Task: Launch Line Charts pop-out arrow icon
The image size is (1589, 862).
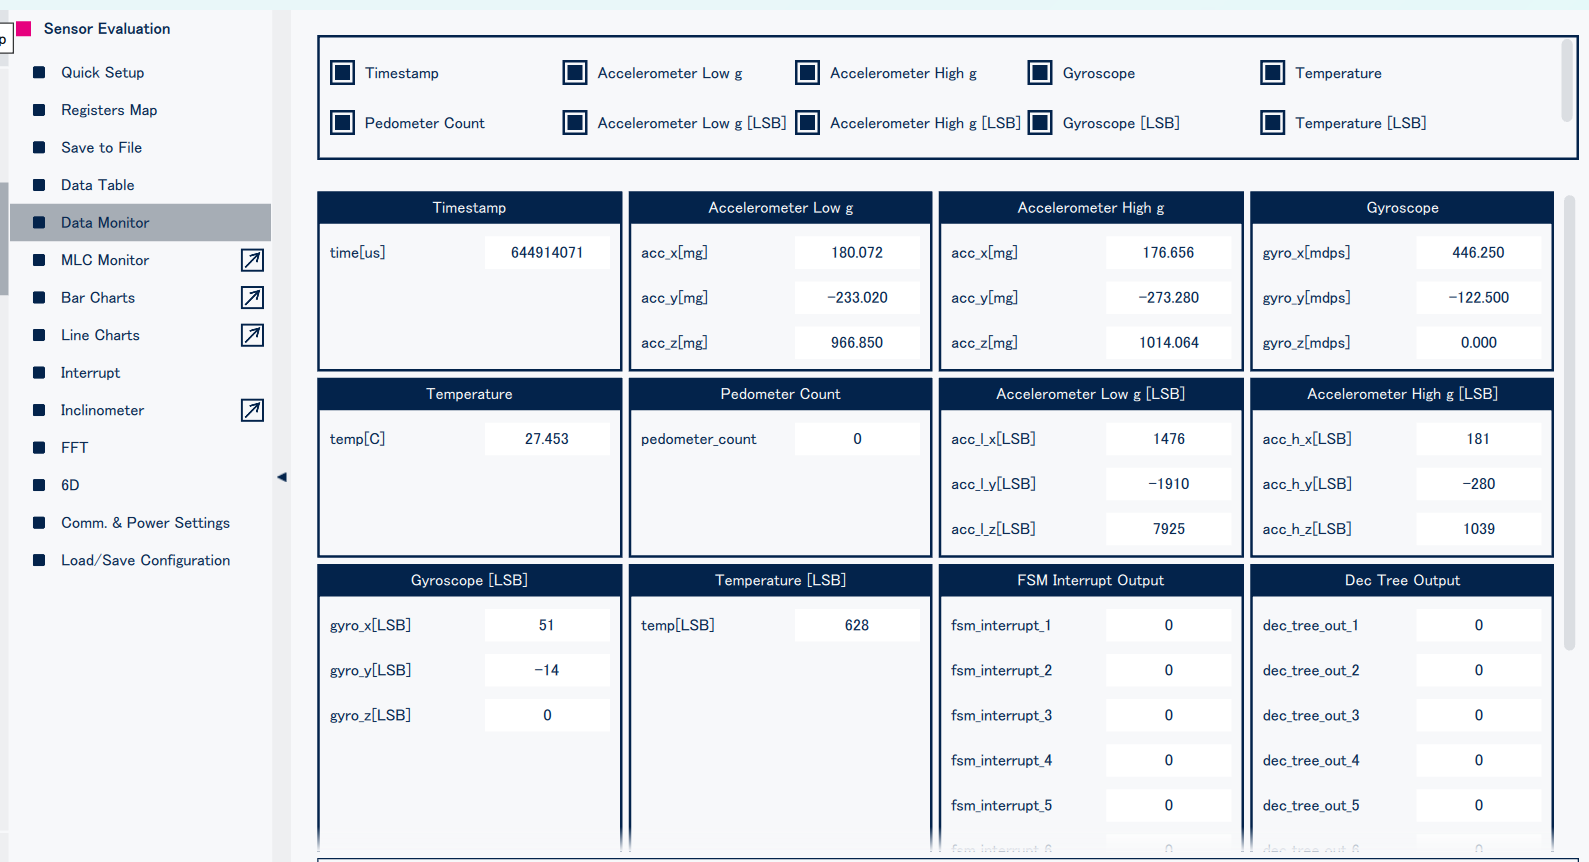Action: pos(252,335)
